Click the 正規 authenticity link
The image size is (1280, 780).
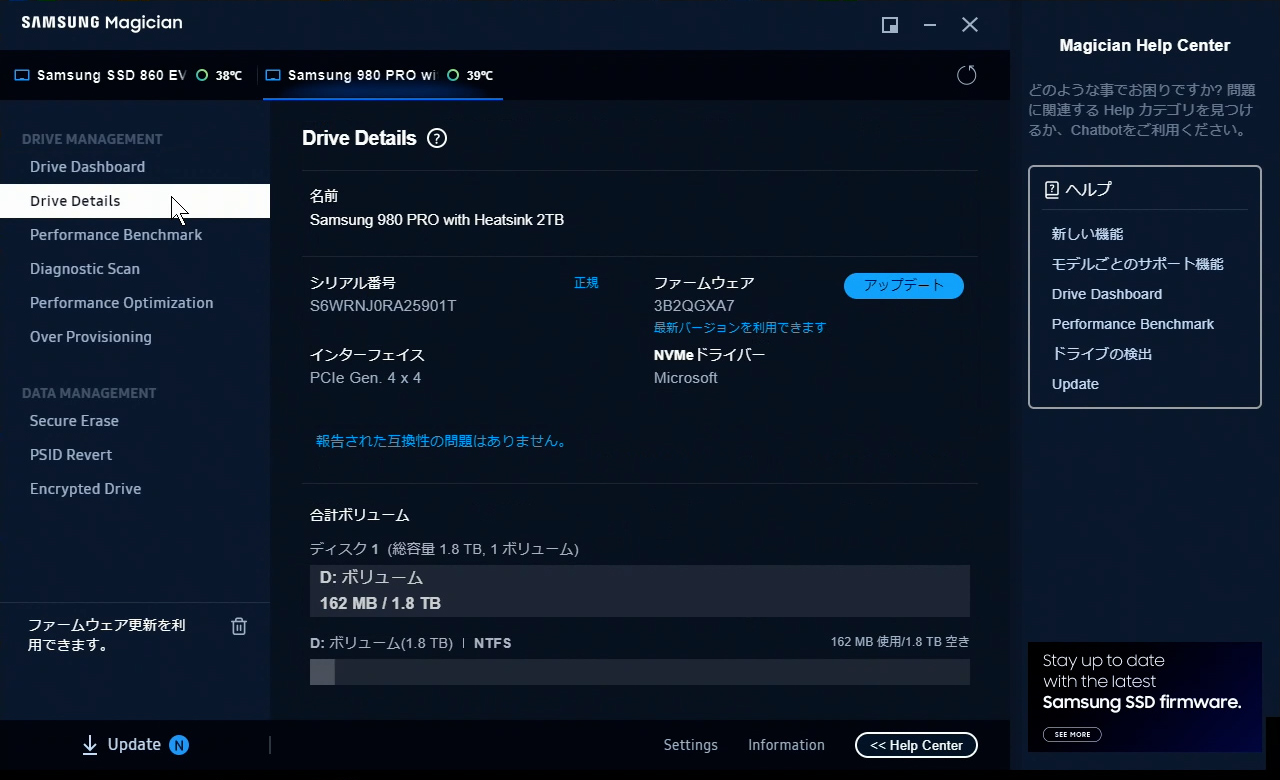click(x=586, y=283)
